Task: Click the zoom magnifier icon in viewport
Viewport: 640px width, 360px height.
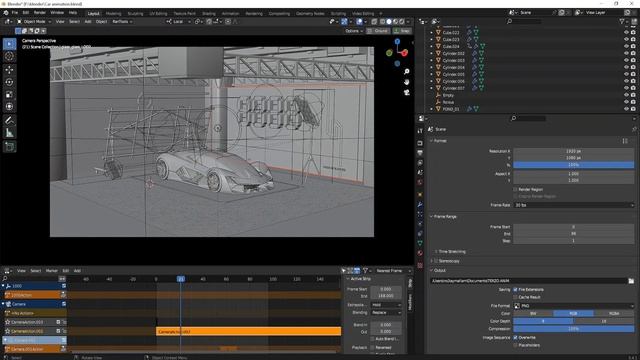Action: point(407,72)
